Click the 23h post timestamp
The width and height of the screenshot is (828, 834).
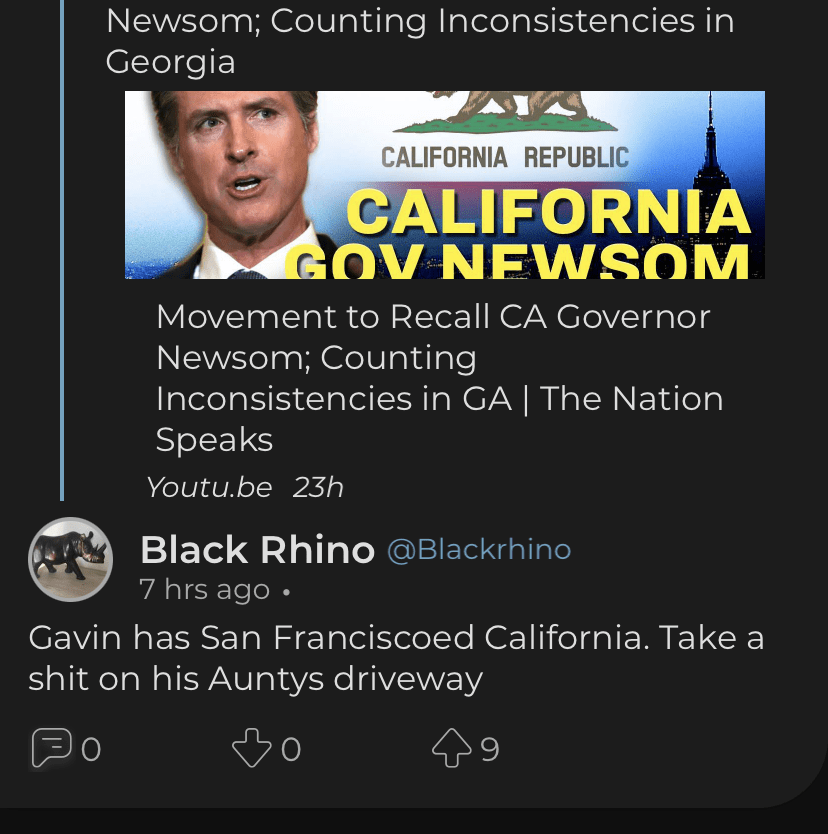318,487
